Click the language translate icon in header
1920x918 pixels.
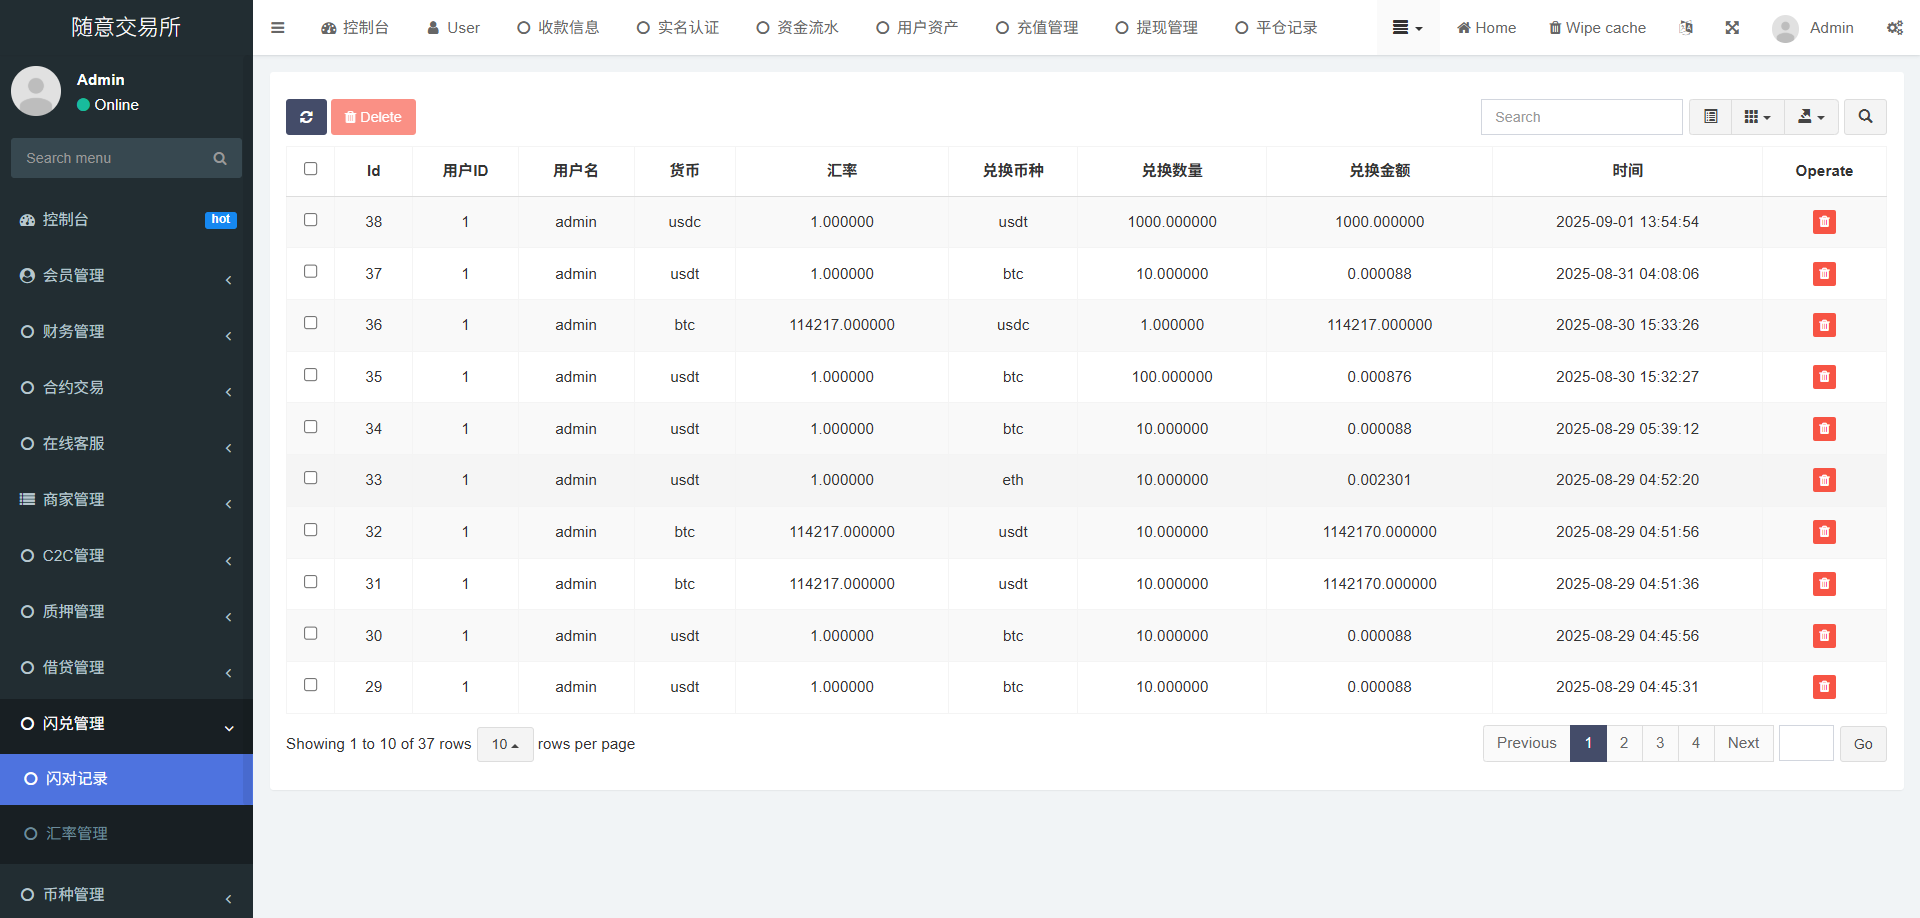[1686, 28]
